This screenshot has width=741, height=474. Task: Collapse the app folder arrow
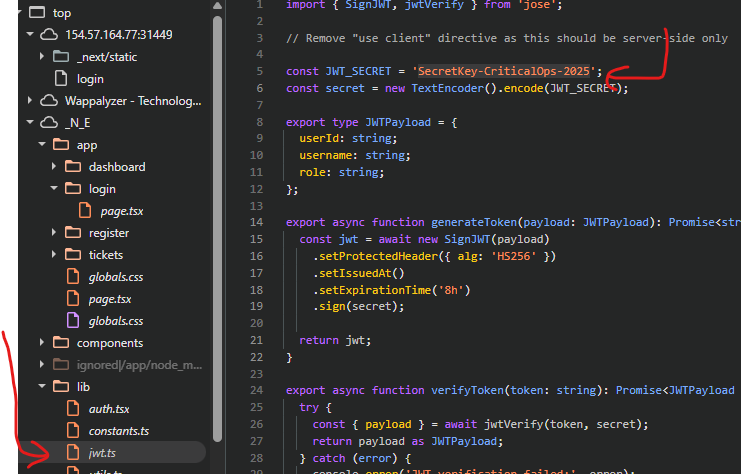pos(42,145)
